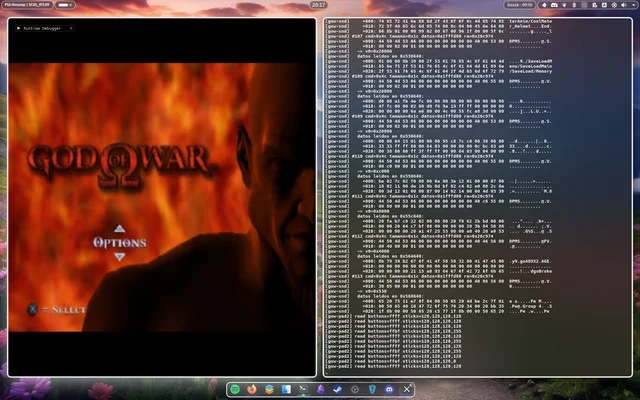Click the first tray icon left of Discord
This screenshot has width=640, height=400.
[x=544, y=5]
